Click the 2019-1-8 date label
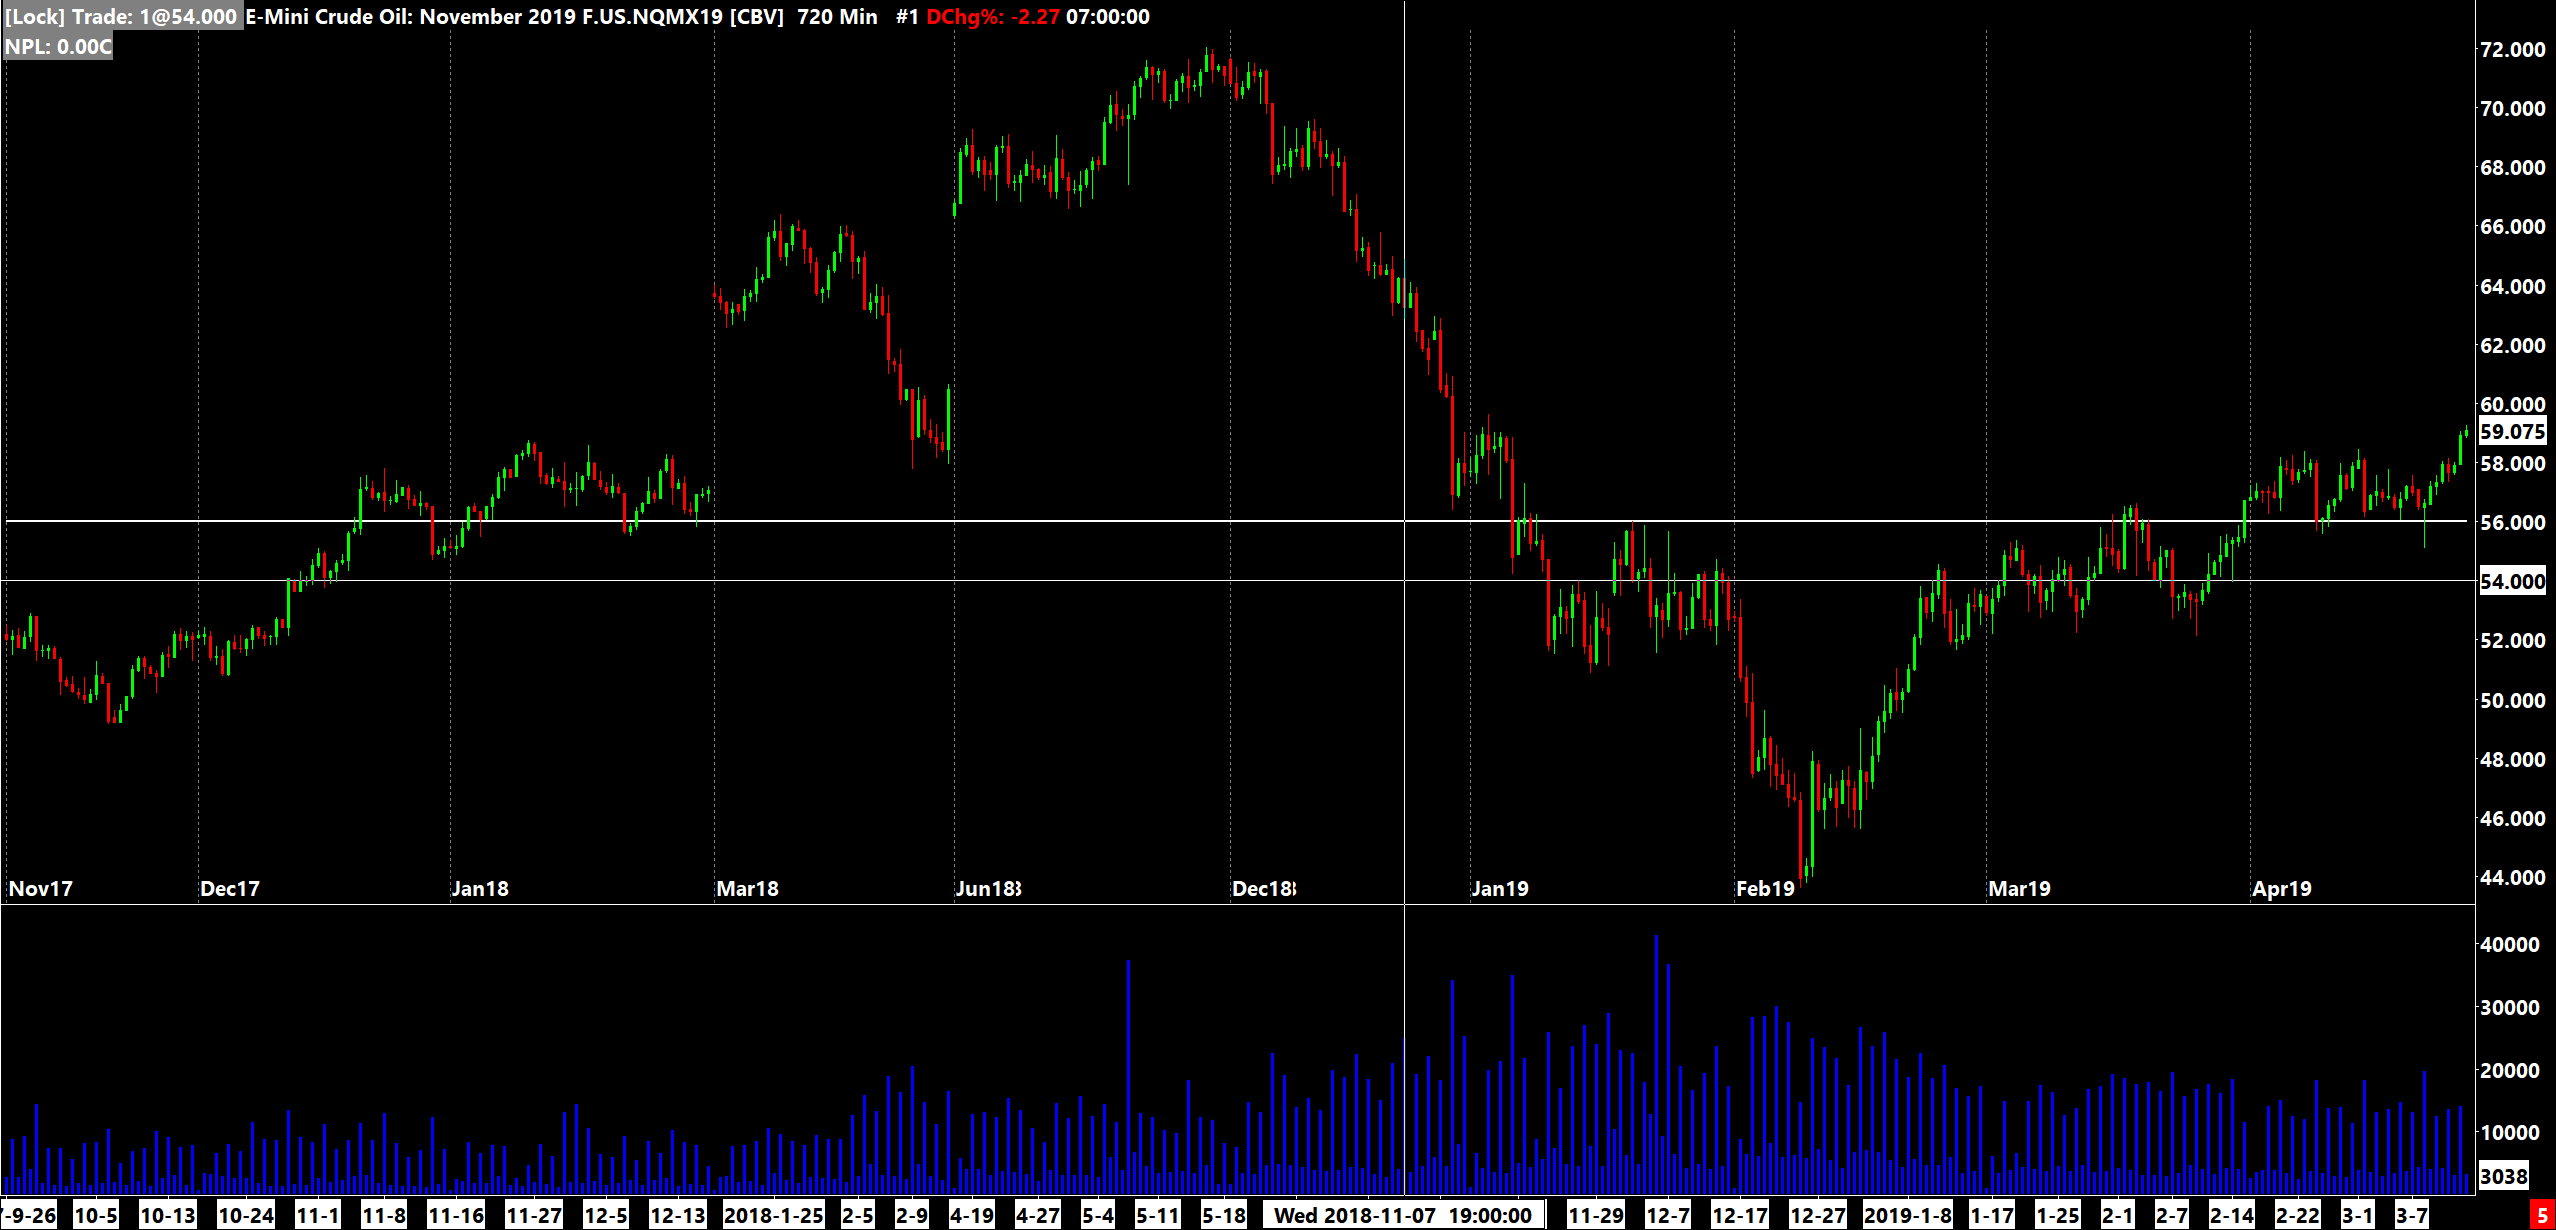 coord(1907,1216)
